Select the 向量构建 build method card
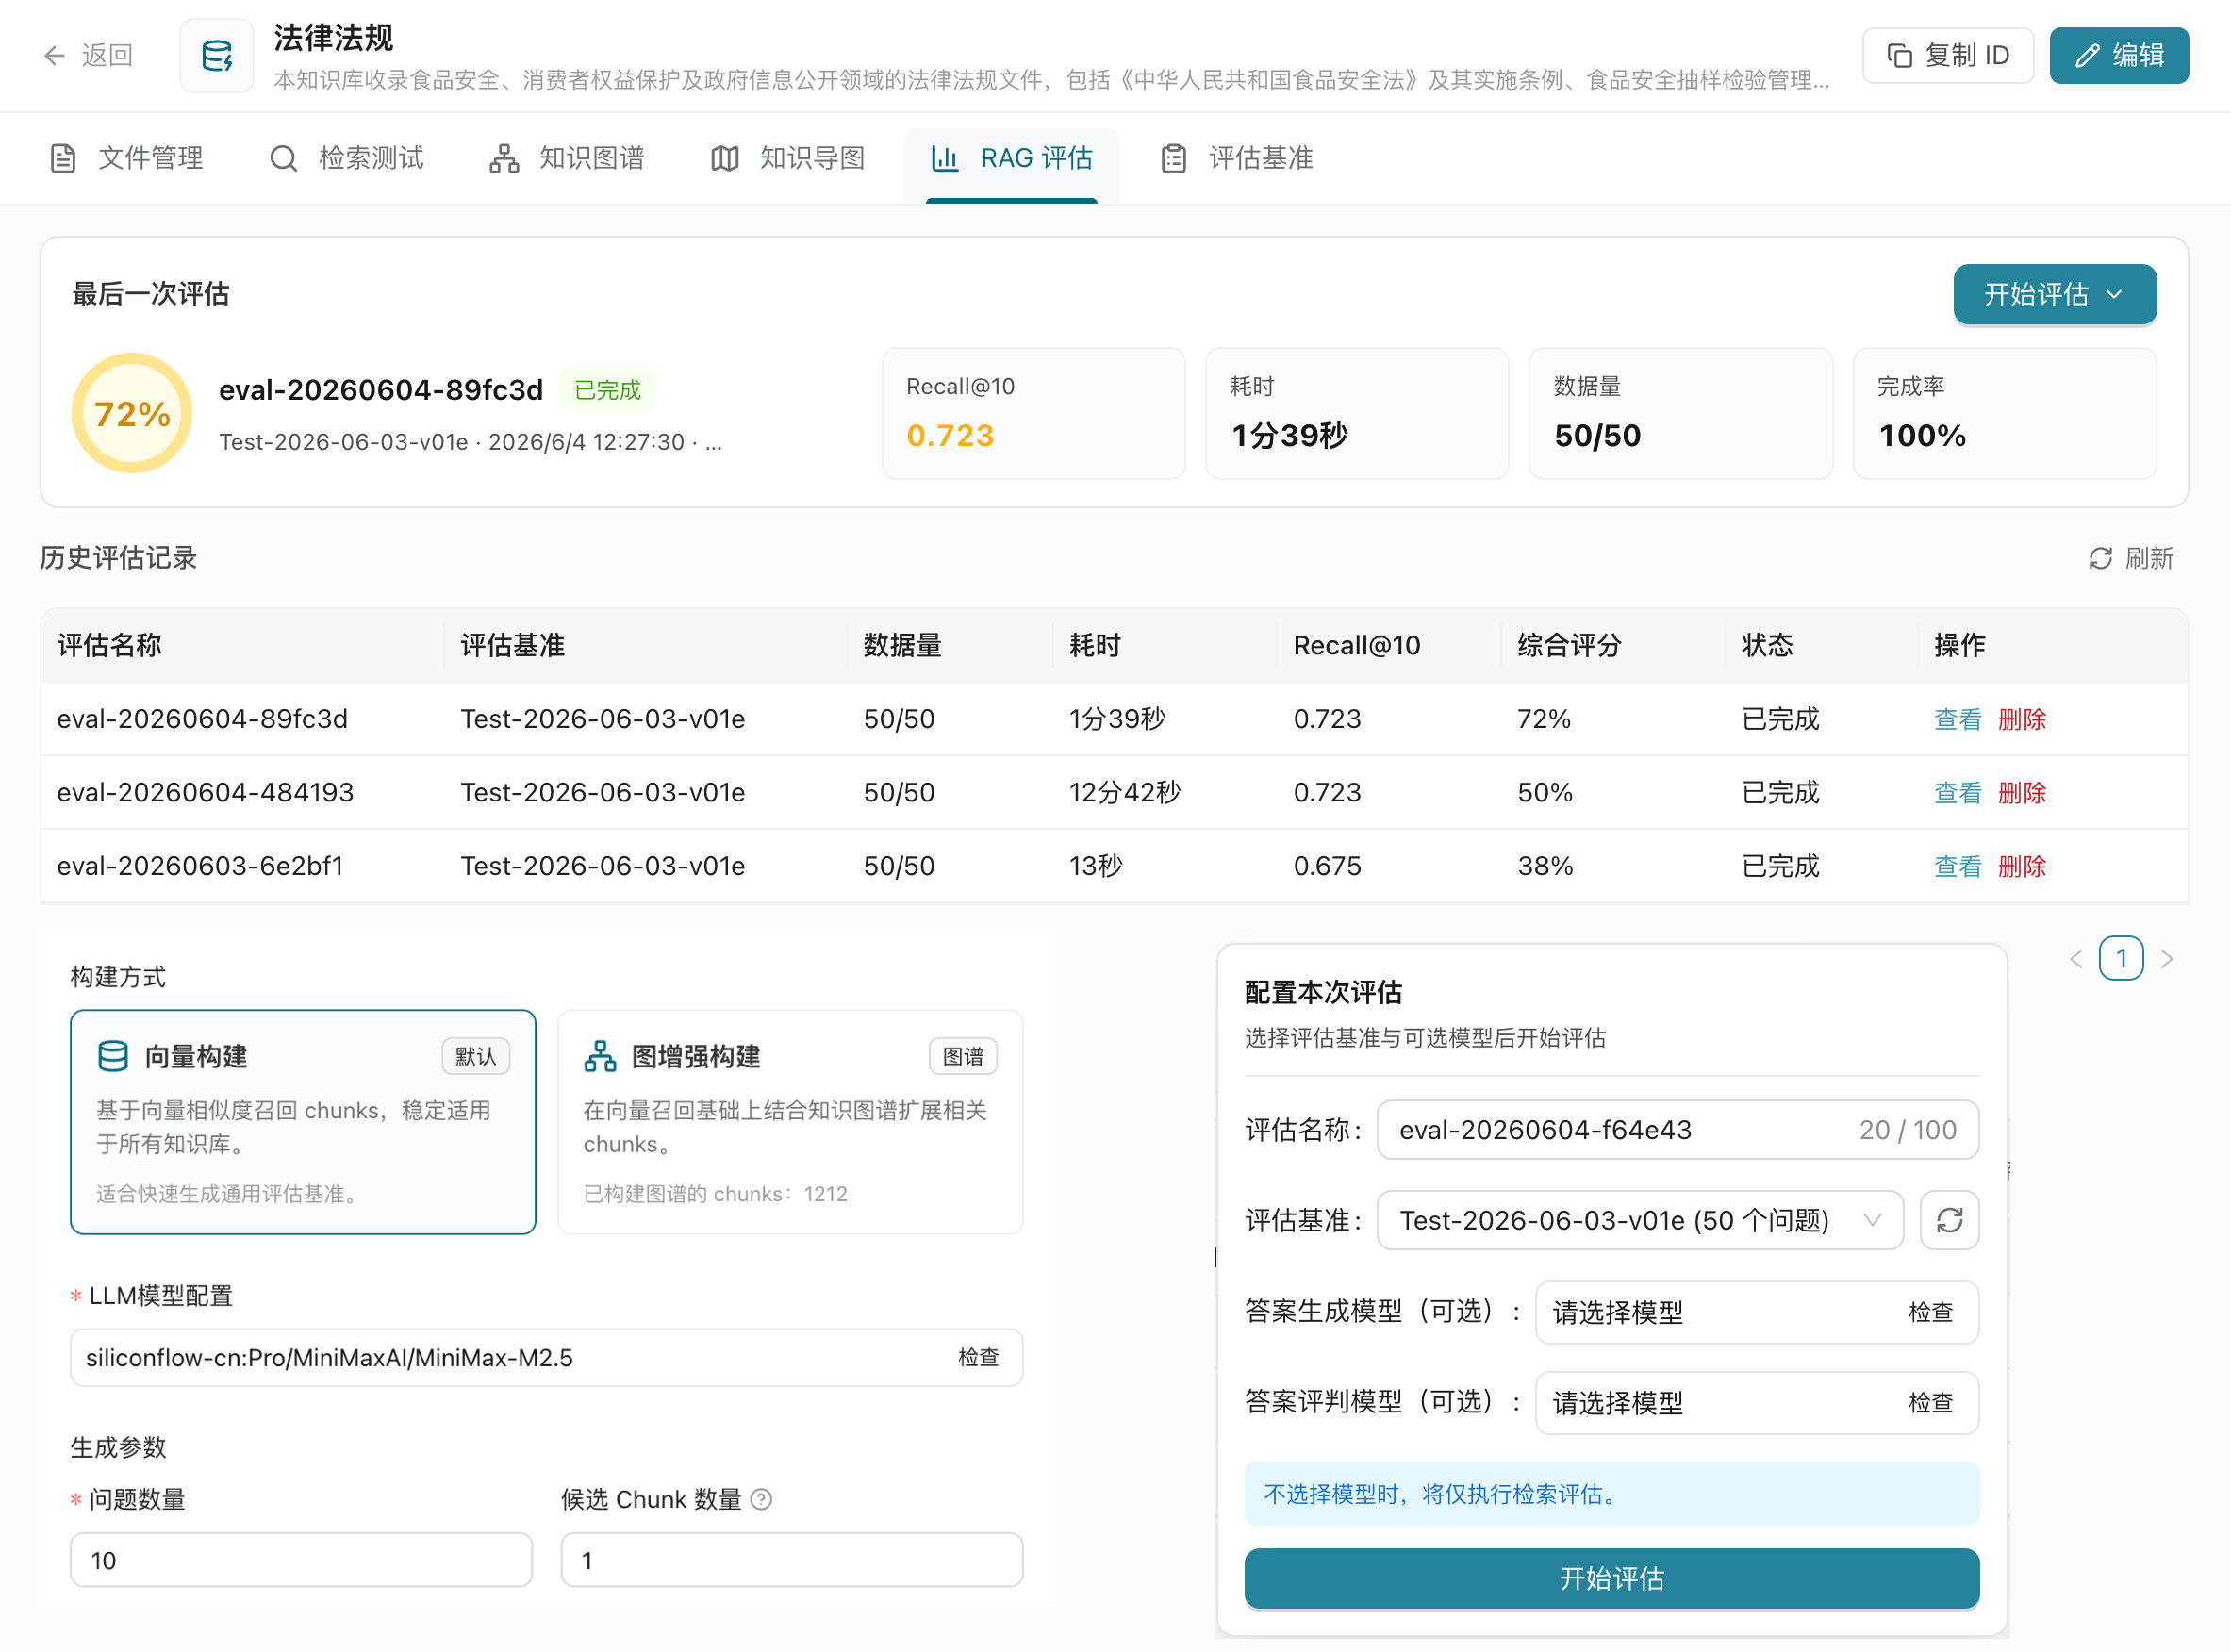Screen dimensions: 2231x1652 coord(303,1122)
